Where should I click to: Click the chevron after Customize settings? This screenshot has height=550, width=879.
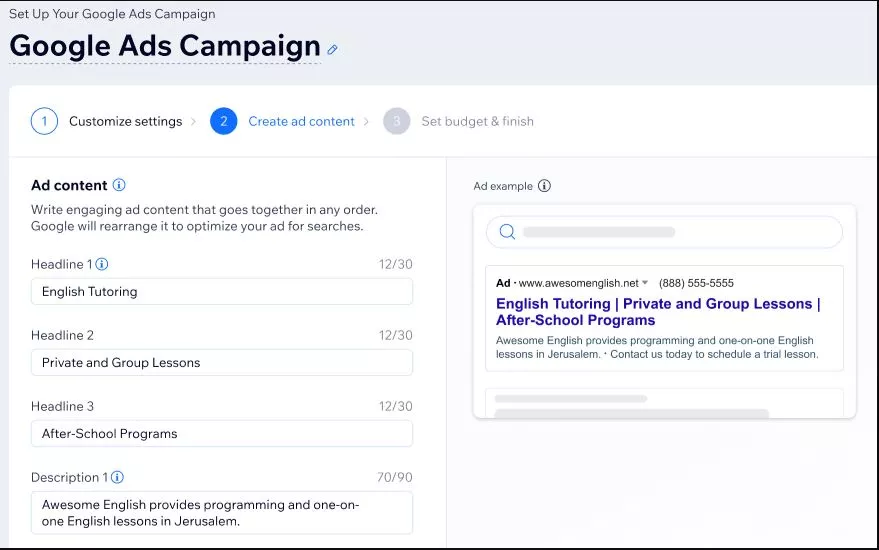click(193, 122)
